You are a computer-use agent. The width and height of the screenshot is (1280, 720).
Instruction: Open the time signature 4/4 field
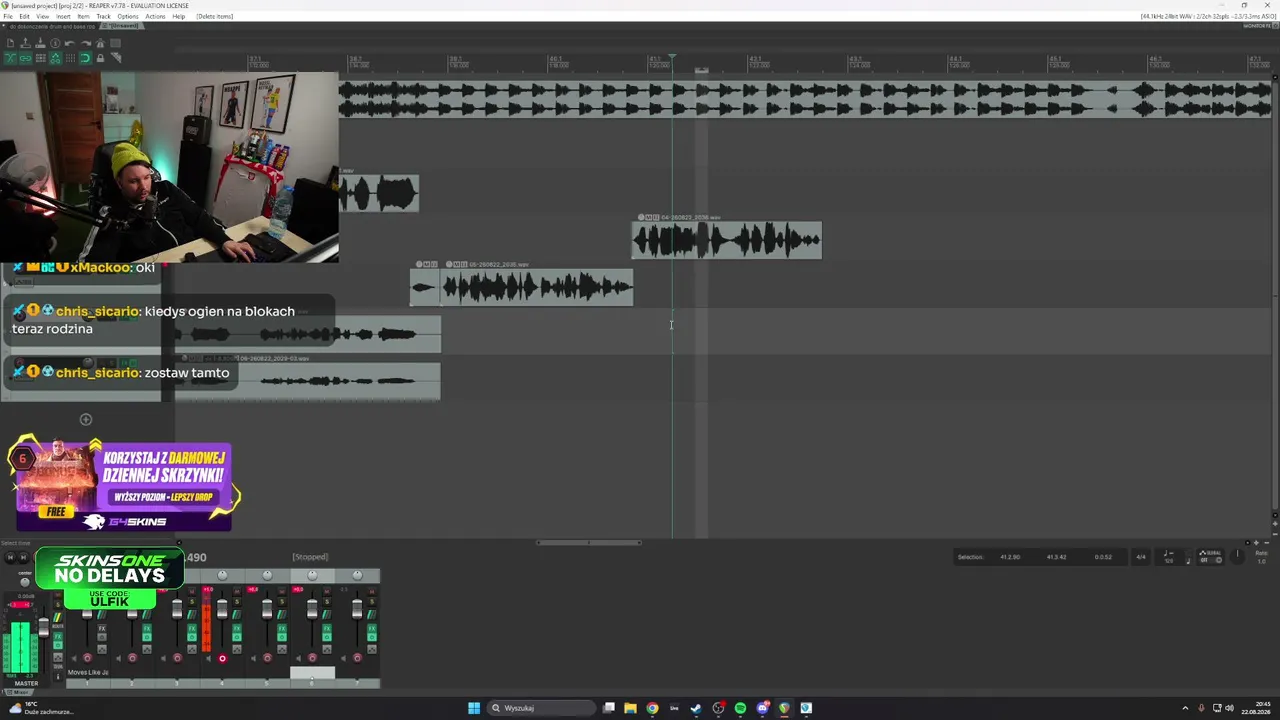pos(1140,557)
